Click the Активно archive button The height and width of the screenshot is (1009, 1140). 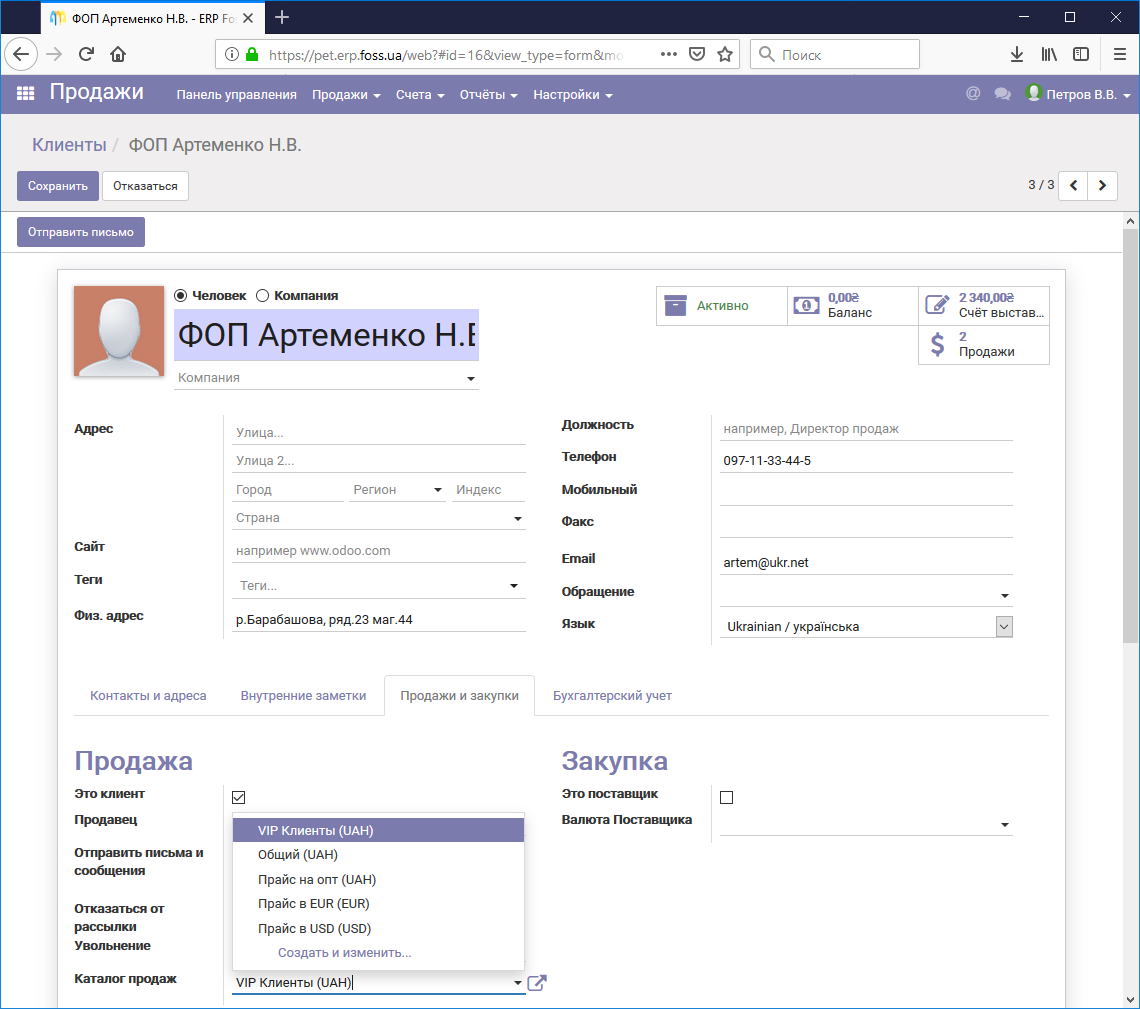[x=722, y=306]
